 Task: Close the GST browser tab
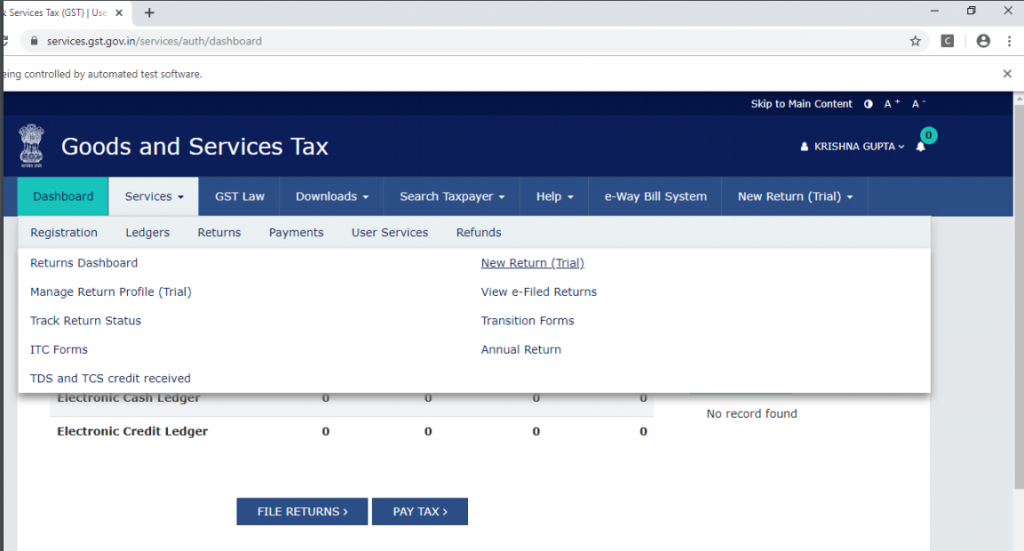pyautogui.click(x=119, y=12)
